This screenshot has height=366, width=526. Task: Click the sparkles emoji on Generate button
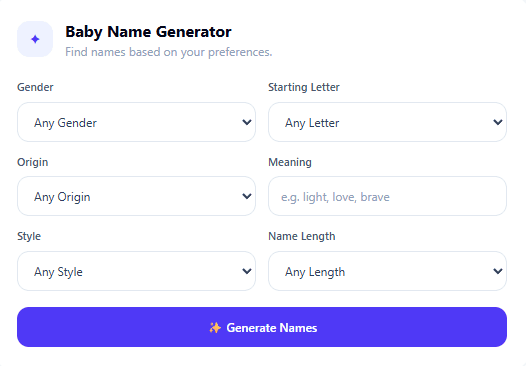[215, 327]
